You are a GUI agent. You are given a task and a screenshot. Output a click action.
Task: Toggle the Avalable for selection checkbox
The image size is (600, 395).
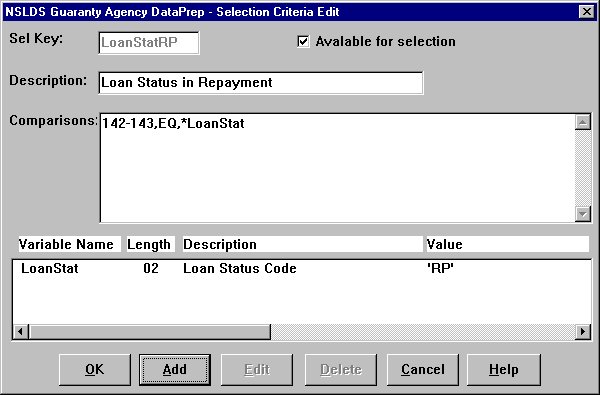(x=303, y=41)
